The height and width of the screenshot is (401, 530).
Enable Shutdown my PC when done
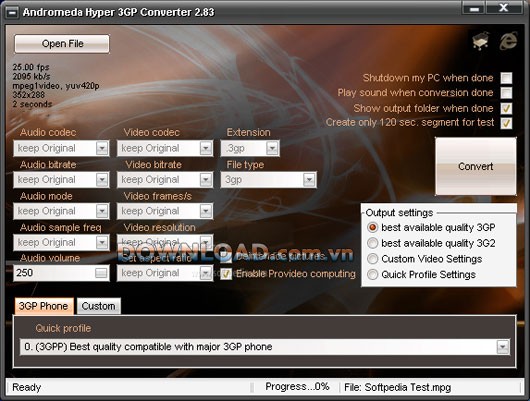(x=506, y=78)
